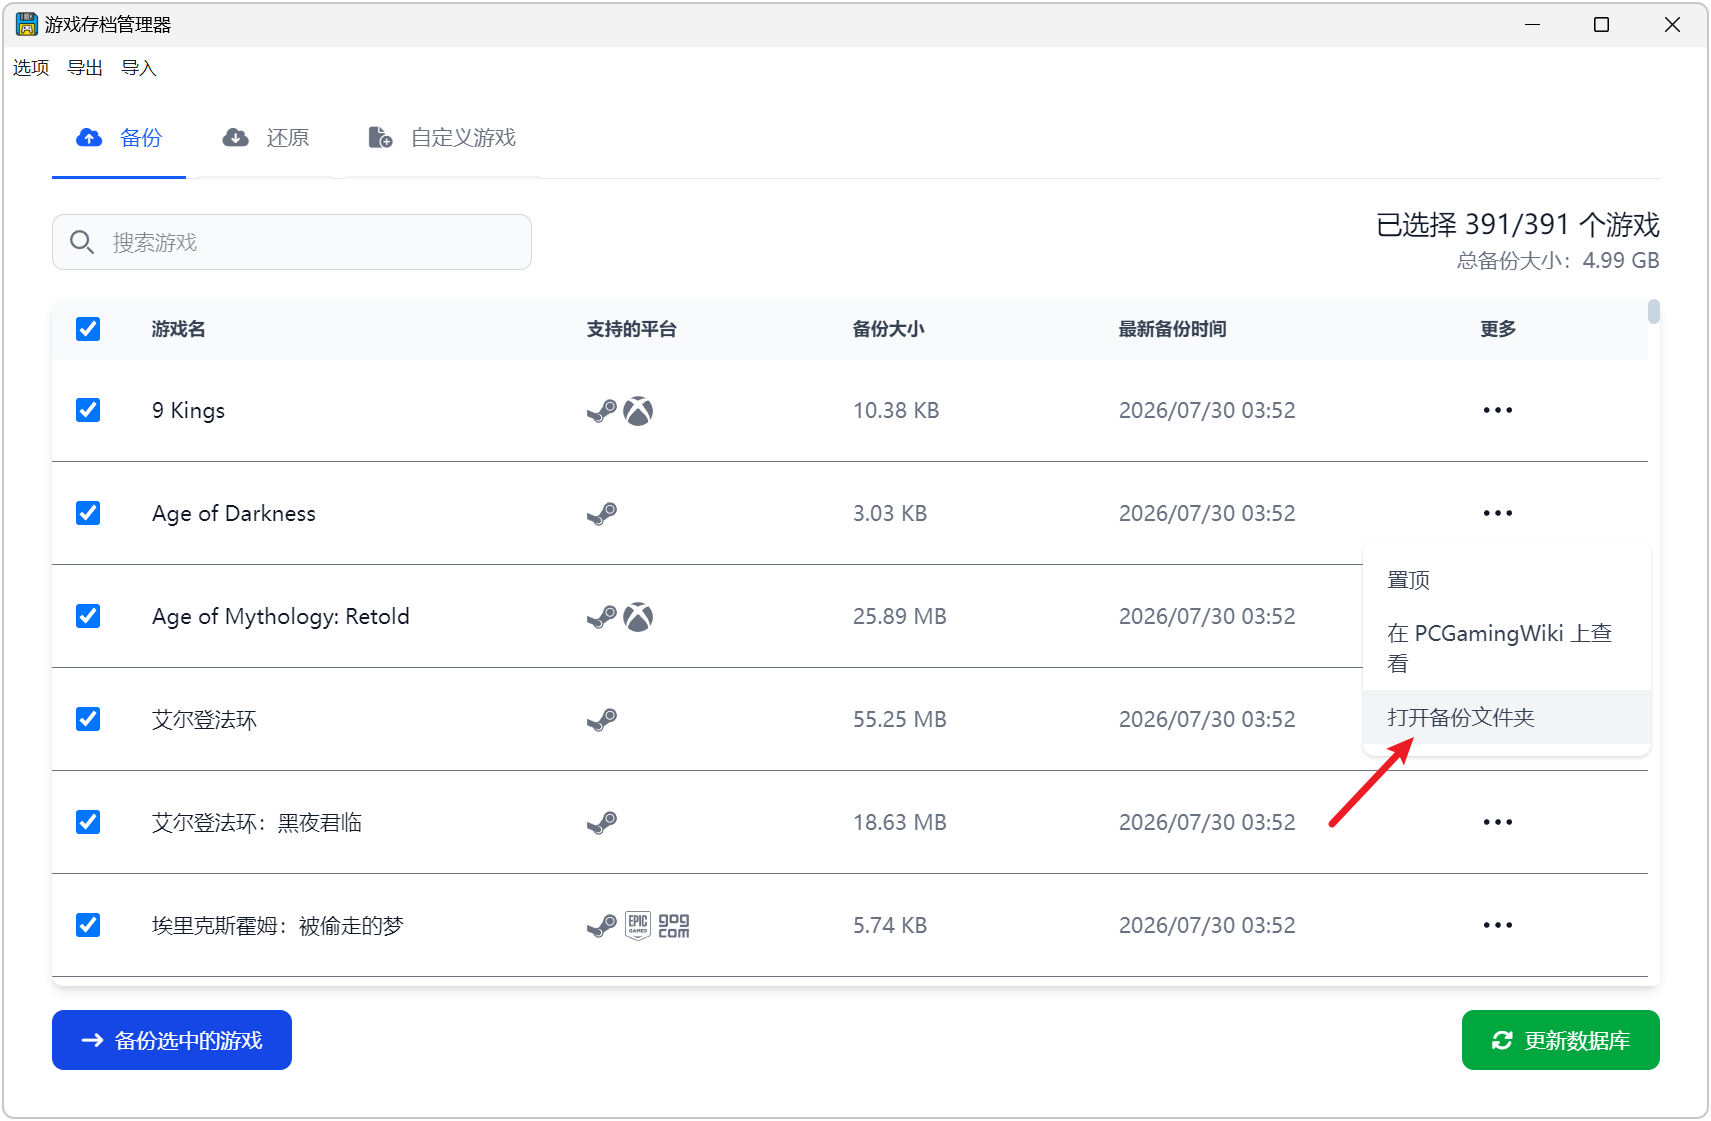1711x1121 pixels.
Task: Click the game save manager app icon
Action: 27,24
